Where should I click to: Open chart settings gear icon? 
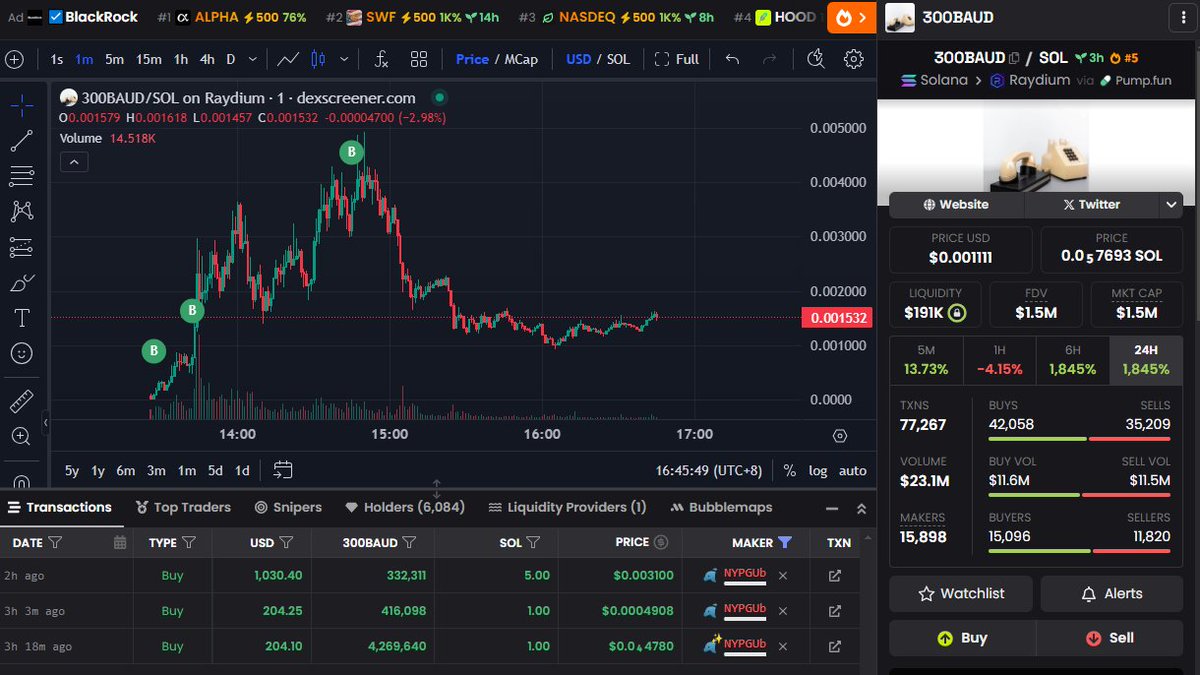point(854,59)
